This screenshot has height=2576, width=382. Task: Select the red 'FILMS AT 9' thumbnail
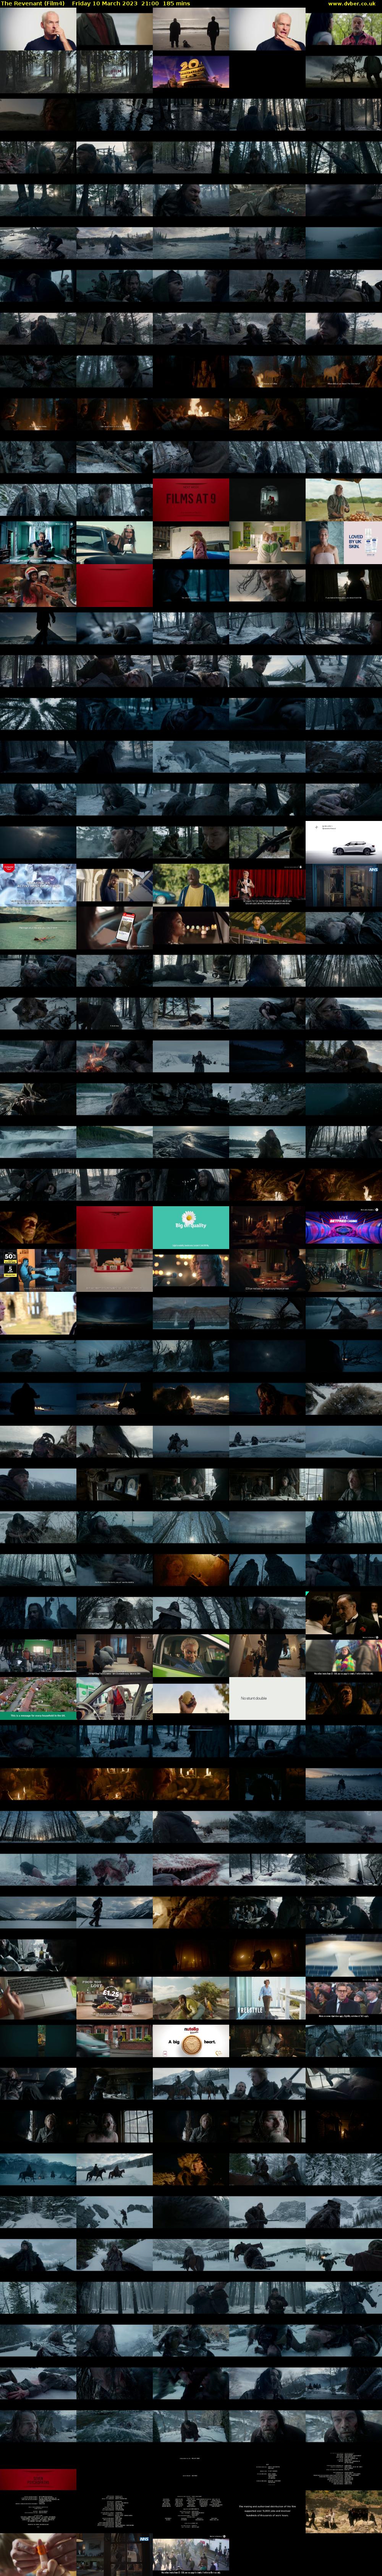coord(191,500)
